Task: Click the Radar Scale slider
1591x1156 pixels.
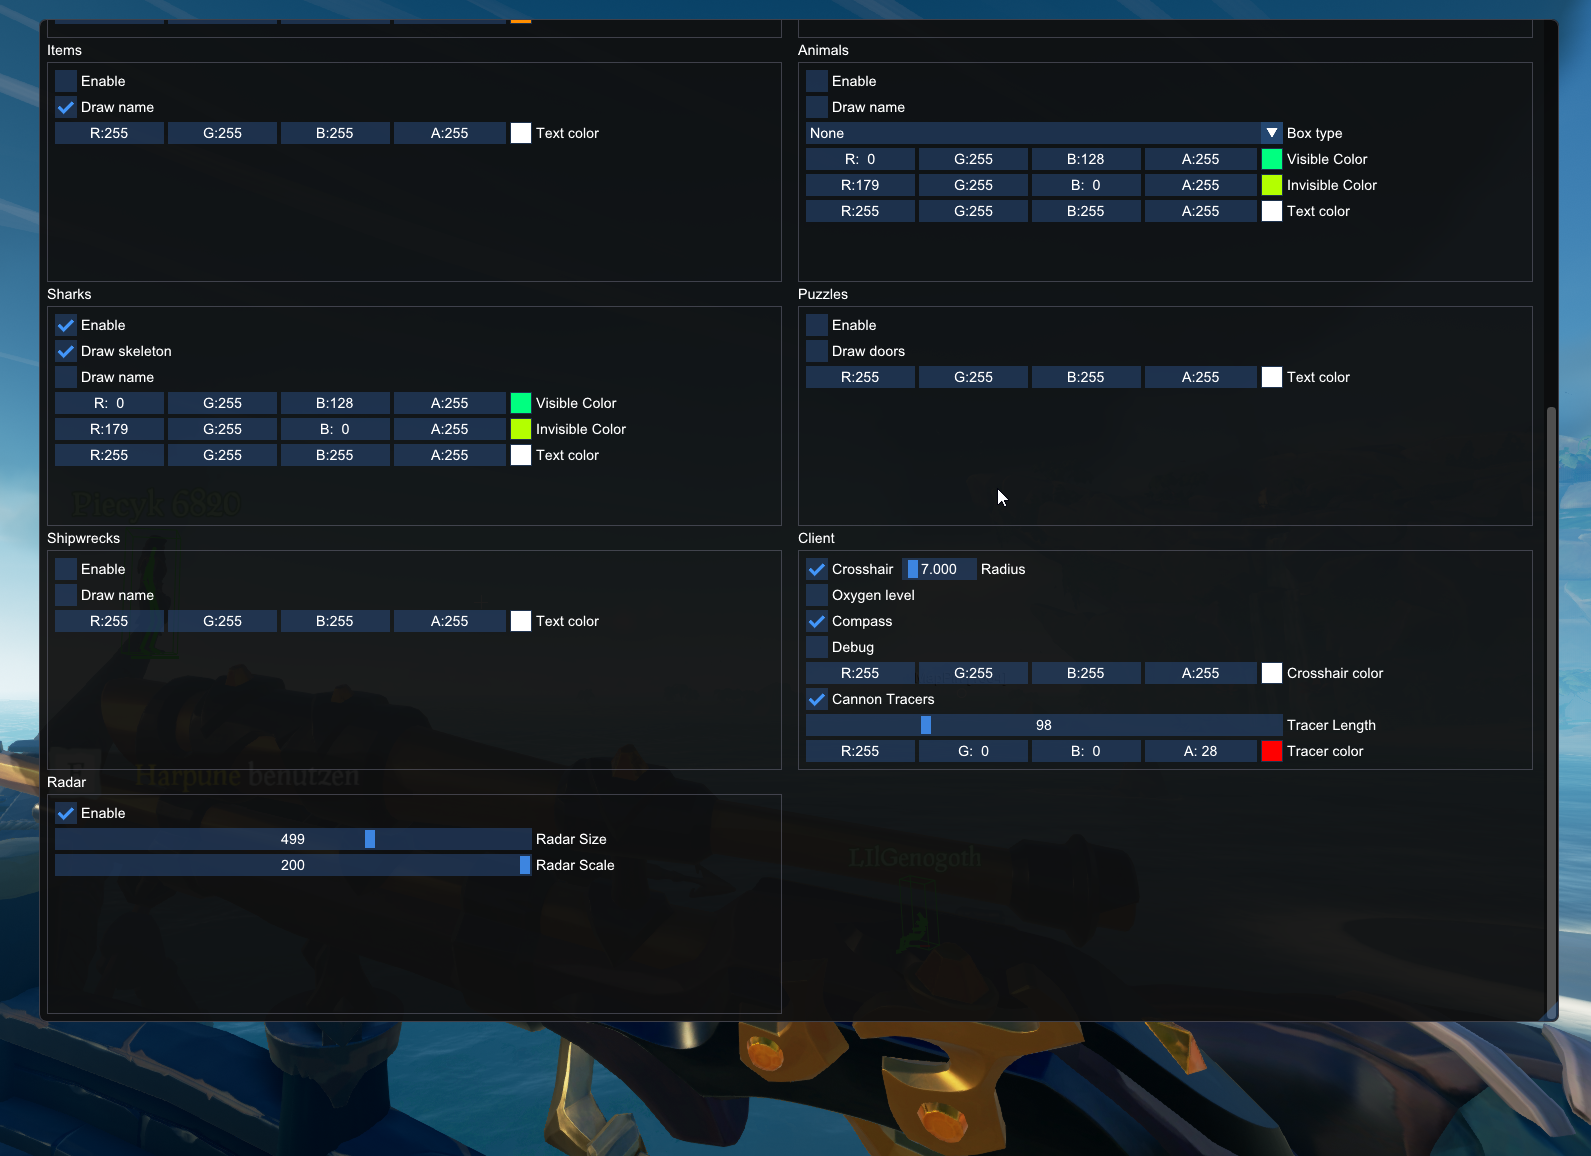Action: coord(293,865)
